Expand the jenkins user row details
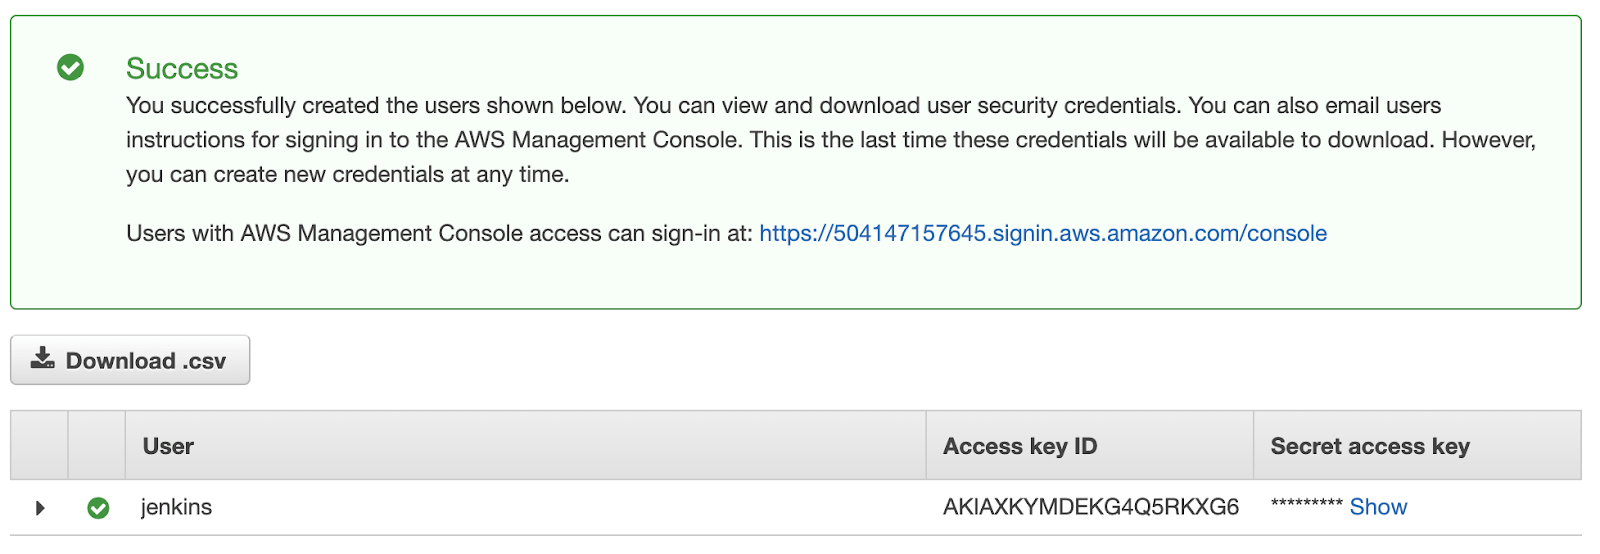This screenshot has width=1600, height=554. [40, 508]
